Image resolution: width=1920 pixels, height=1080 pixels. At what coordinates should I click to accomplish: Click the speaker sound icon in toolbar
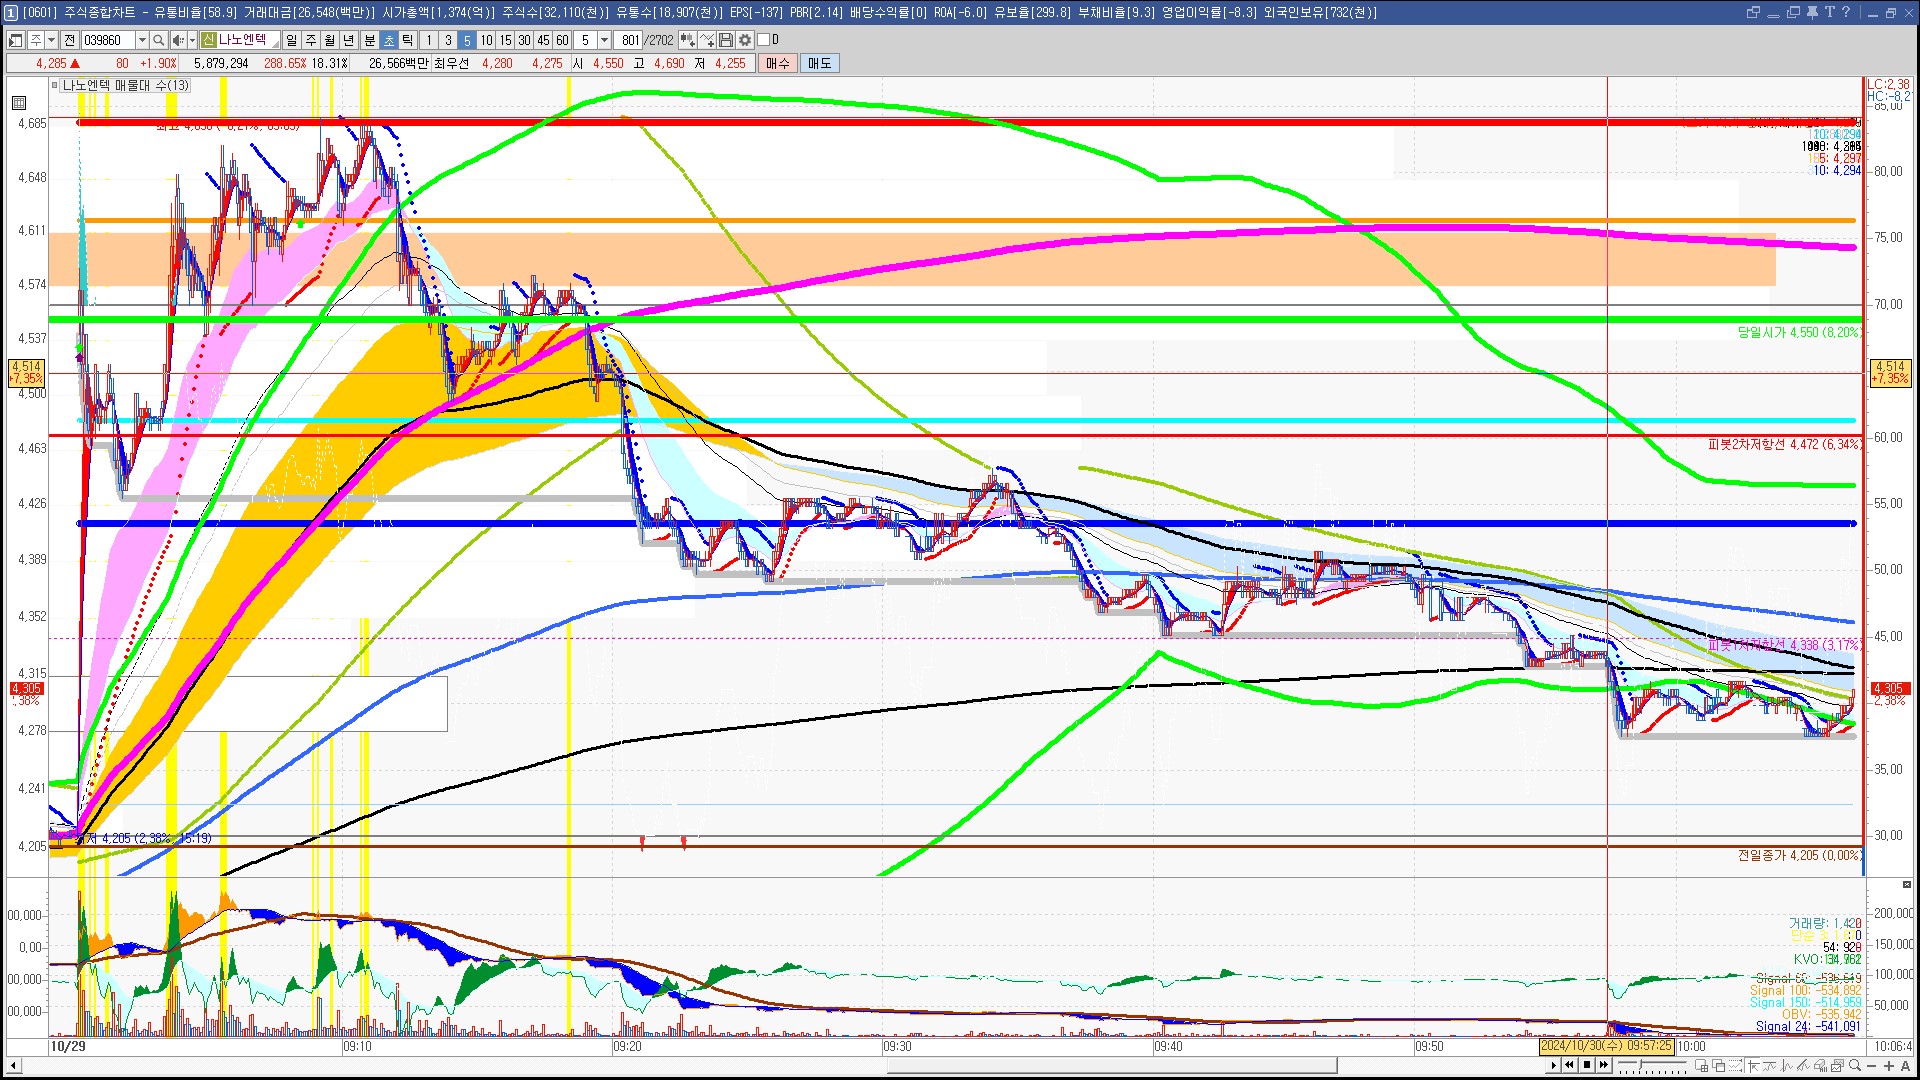pos(178,40)
